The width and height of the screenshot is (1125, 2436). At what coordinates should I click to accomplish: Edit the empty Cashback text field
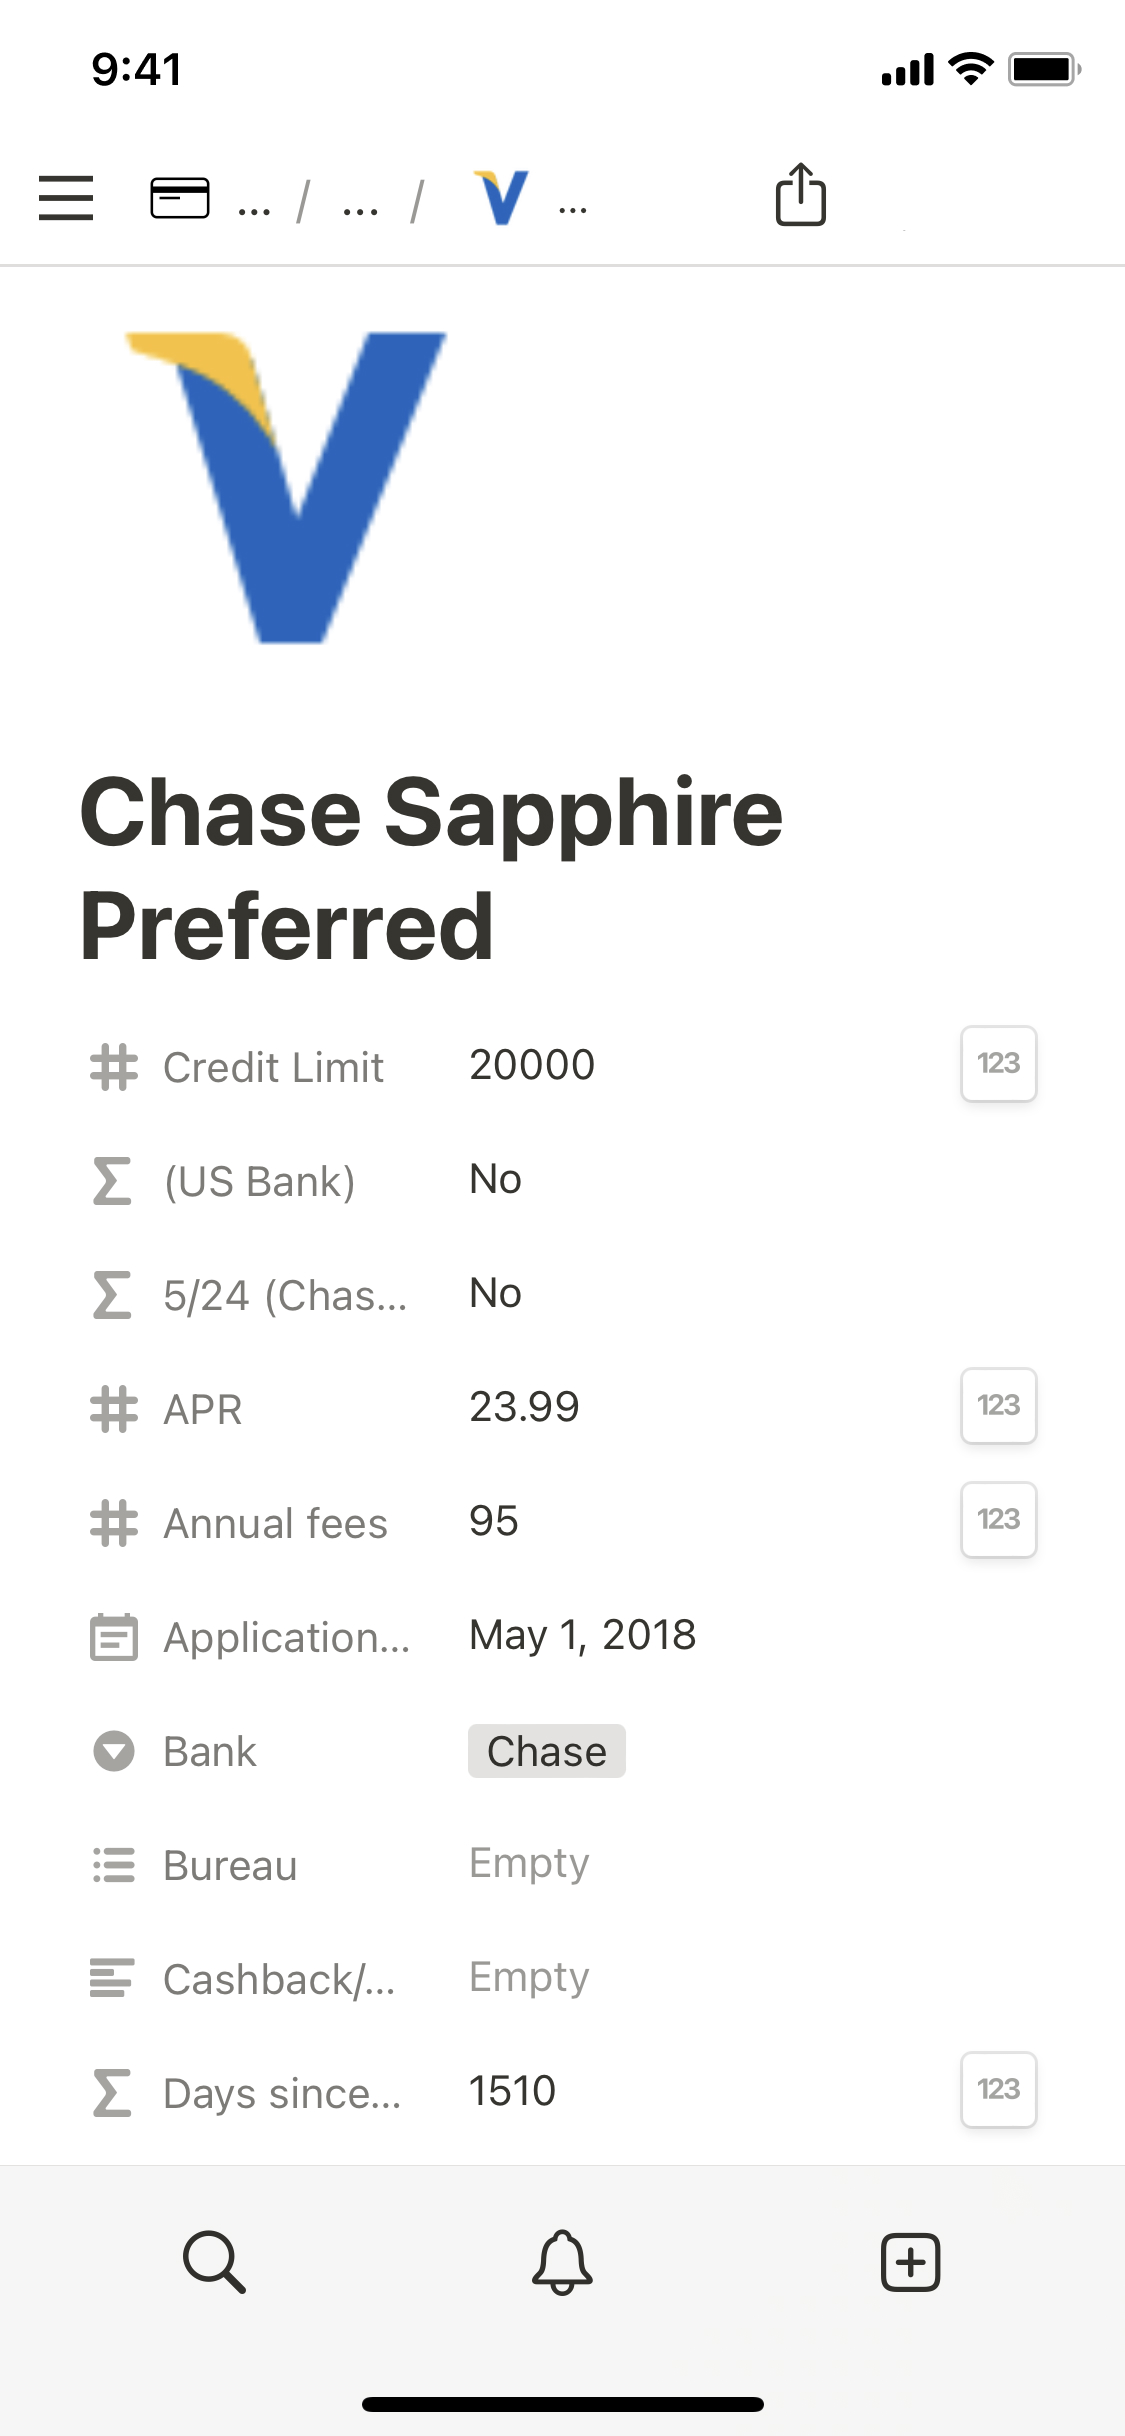pos(529,1978)
